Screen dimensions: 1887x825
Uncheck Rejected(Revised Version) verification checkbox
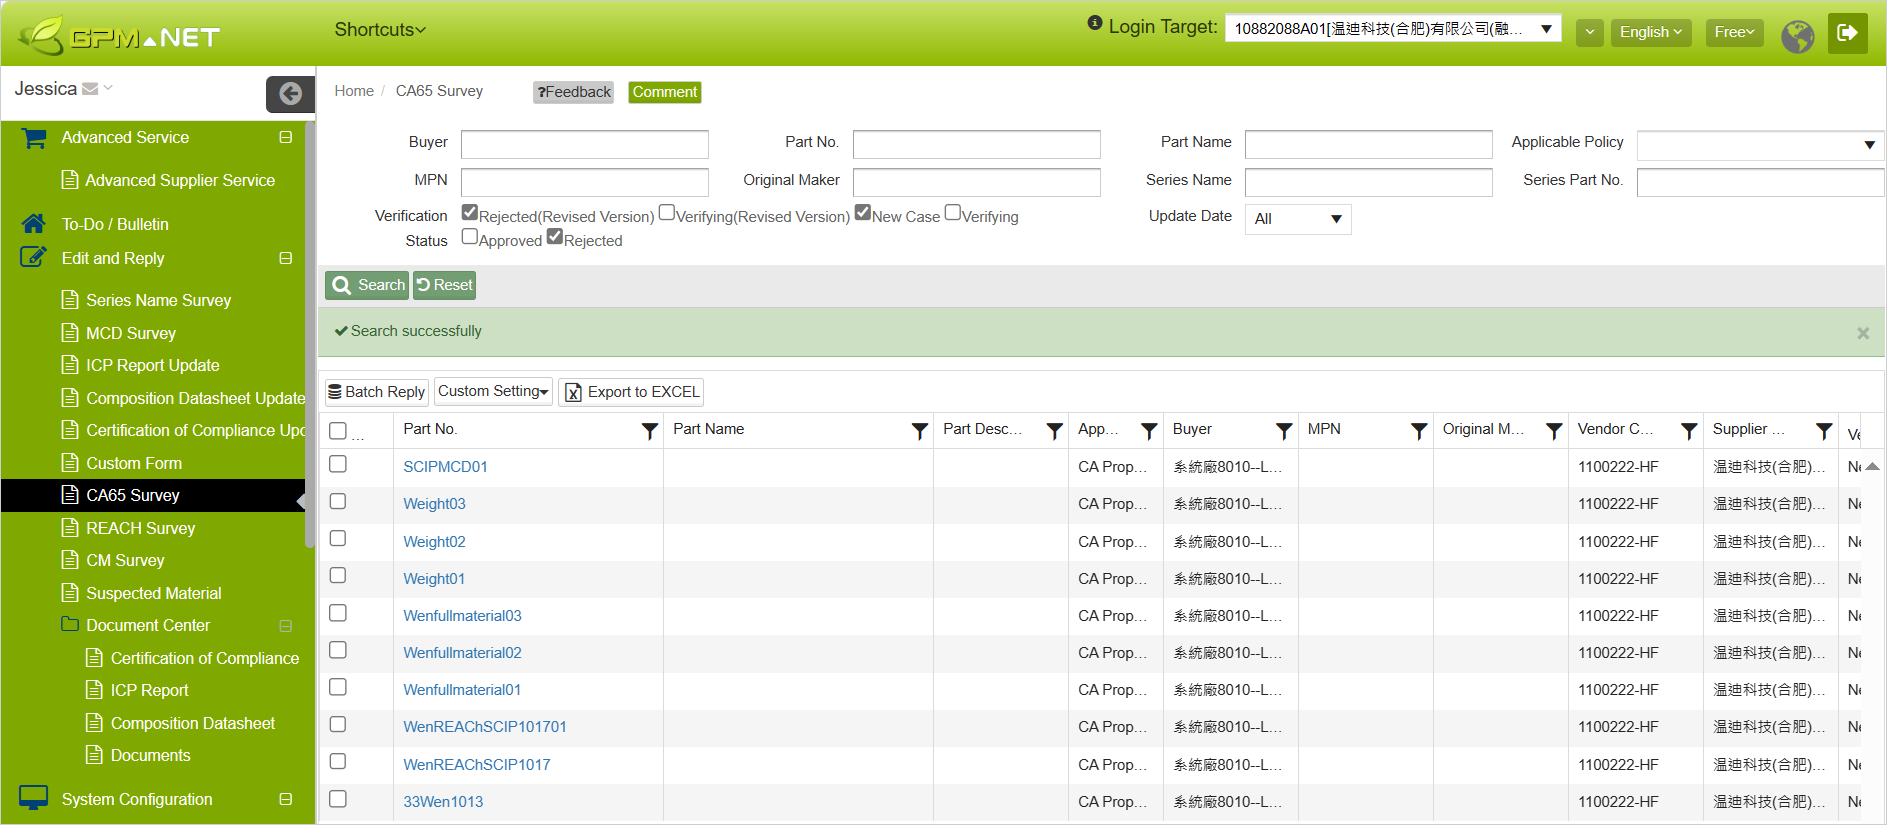(x=469, y=212)
